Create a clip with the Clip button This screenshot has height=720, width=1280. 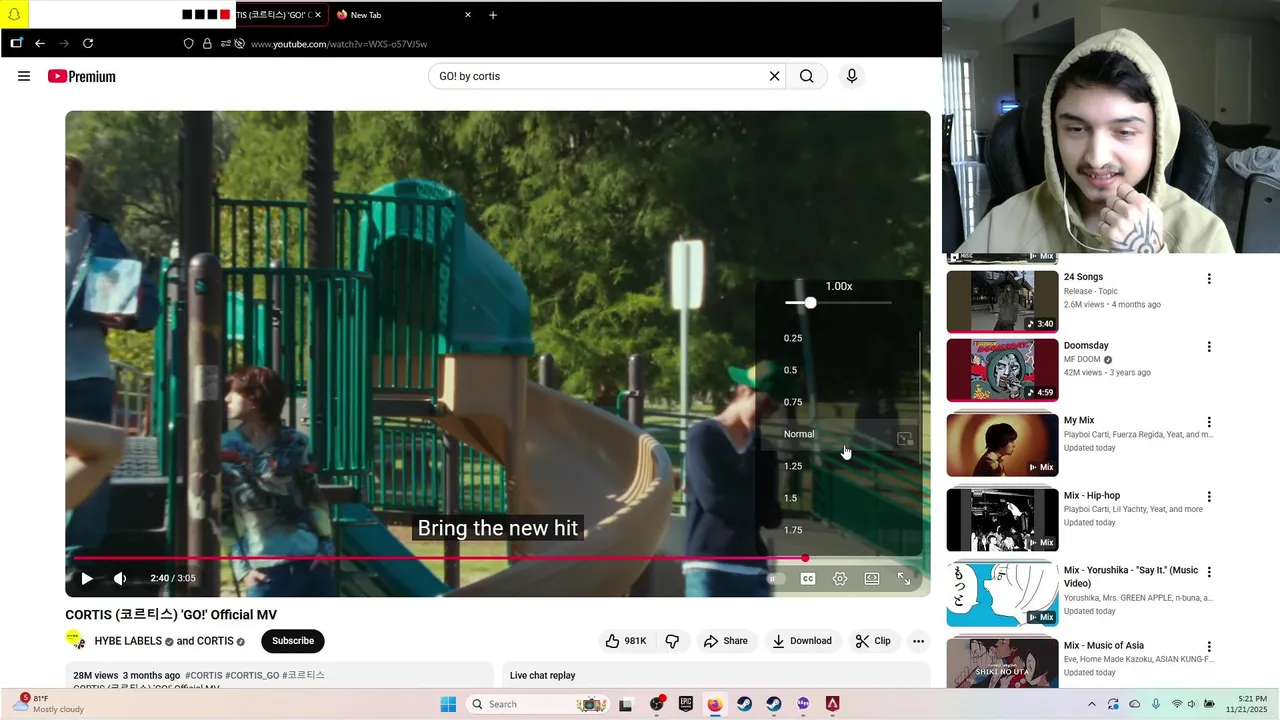point(872,641)
